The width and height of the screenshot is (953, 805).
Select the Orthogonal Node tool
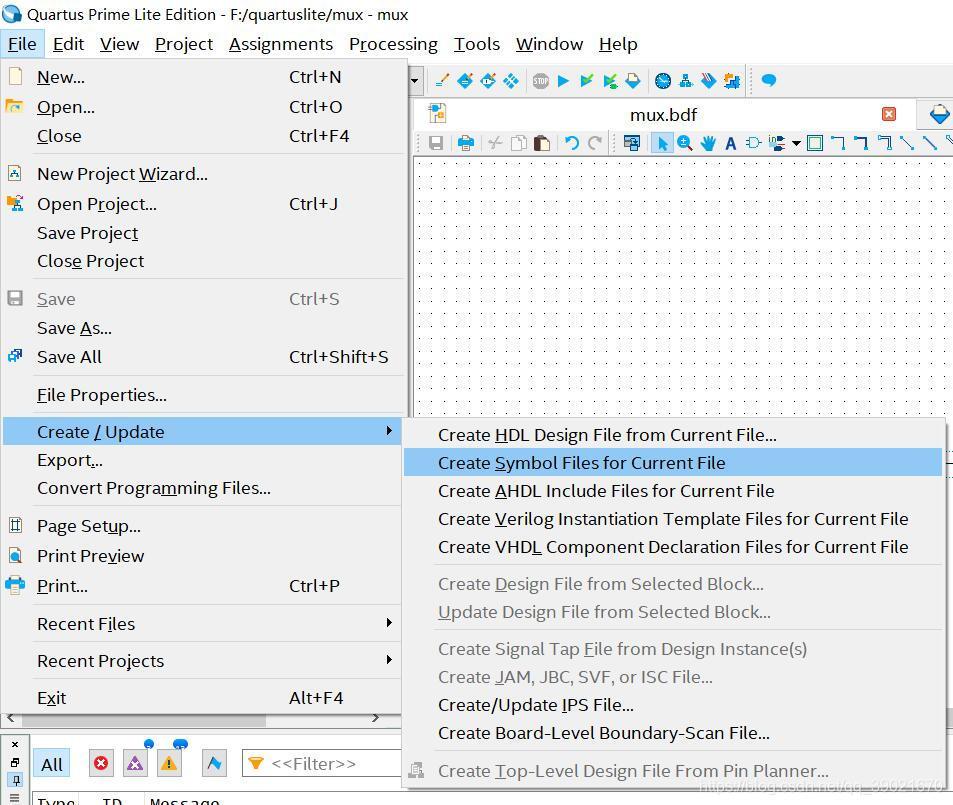pyautogui.click(x=838, y=143)
